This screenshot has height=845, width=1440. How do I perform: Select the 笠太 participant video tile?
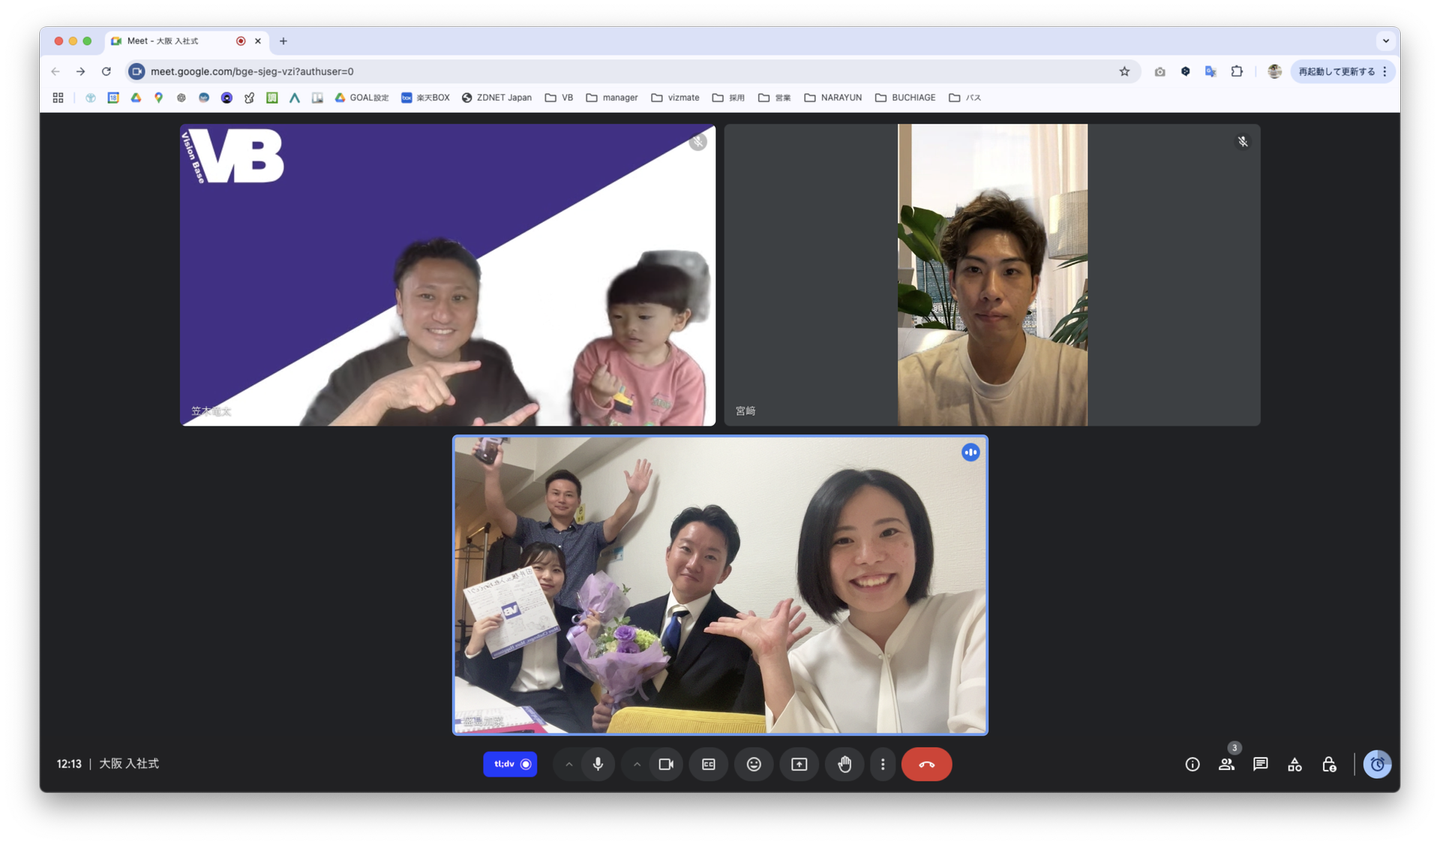[x=448, y=275]
